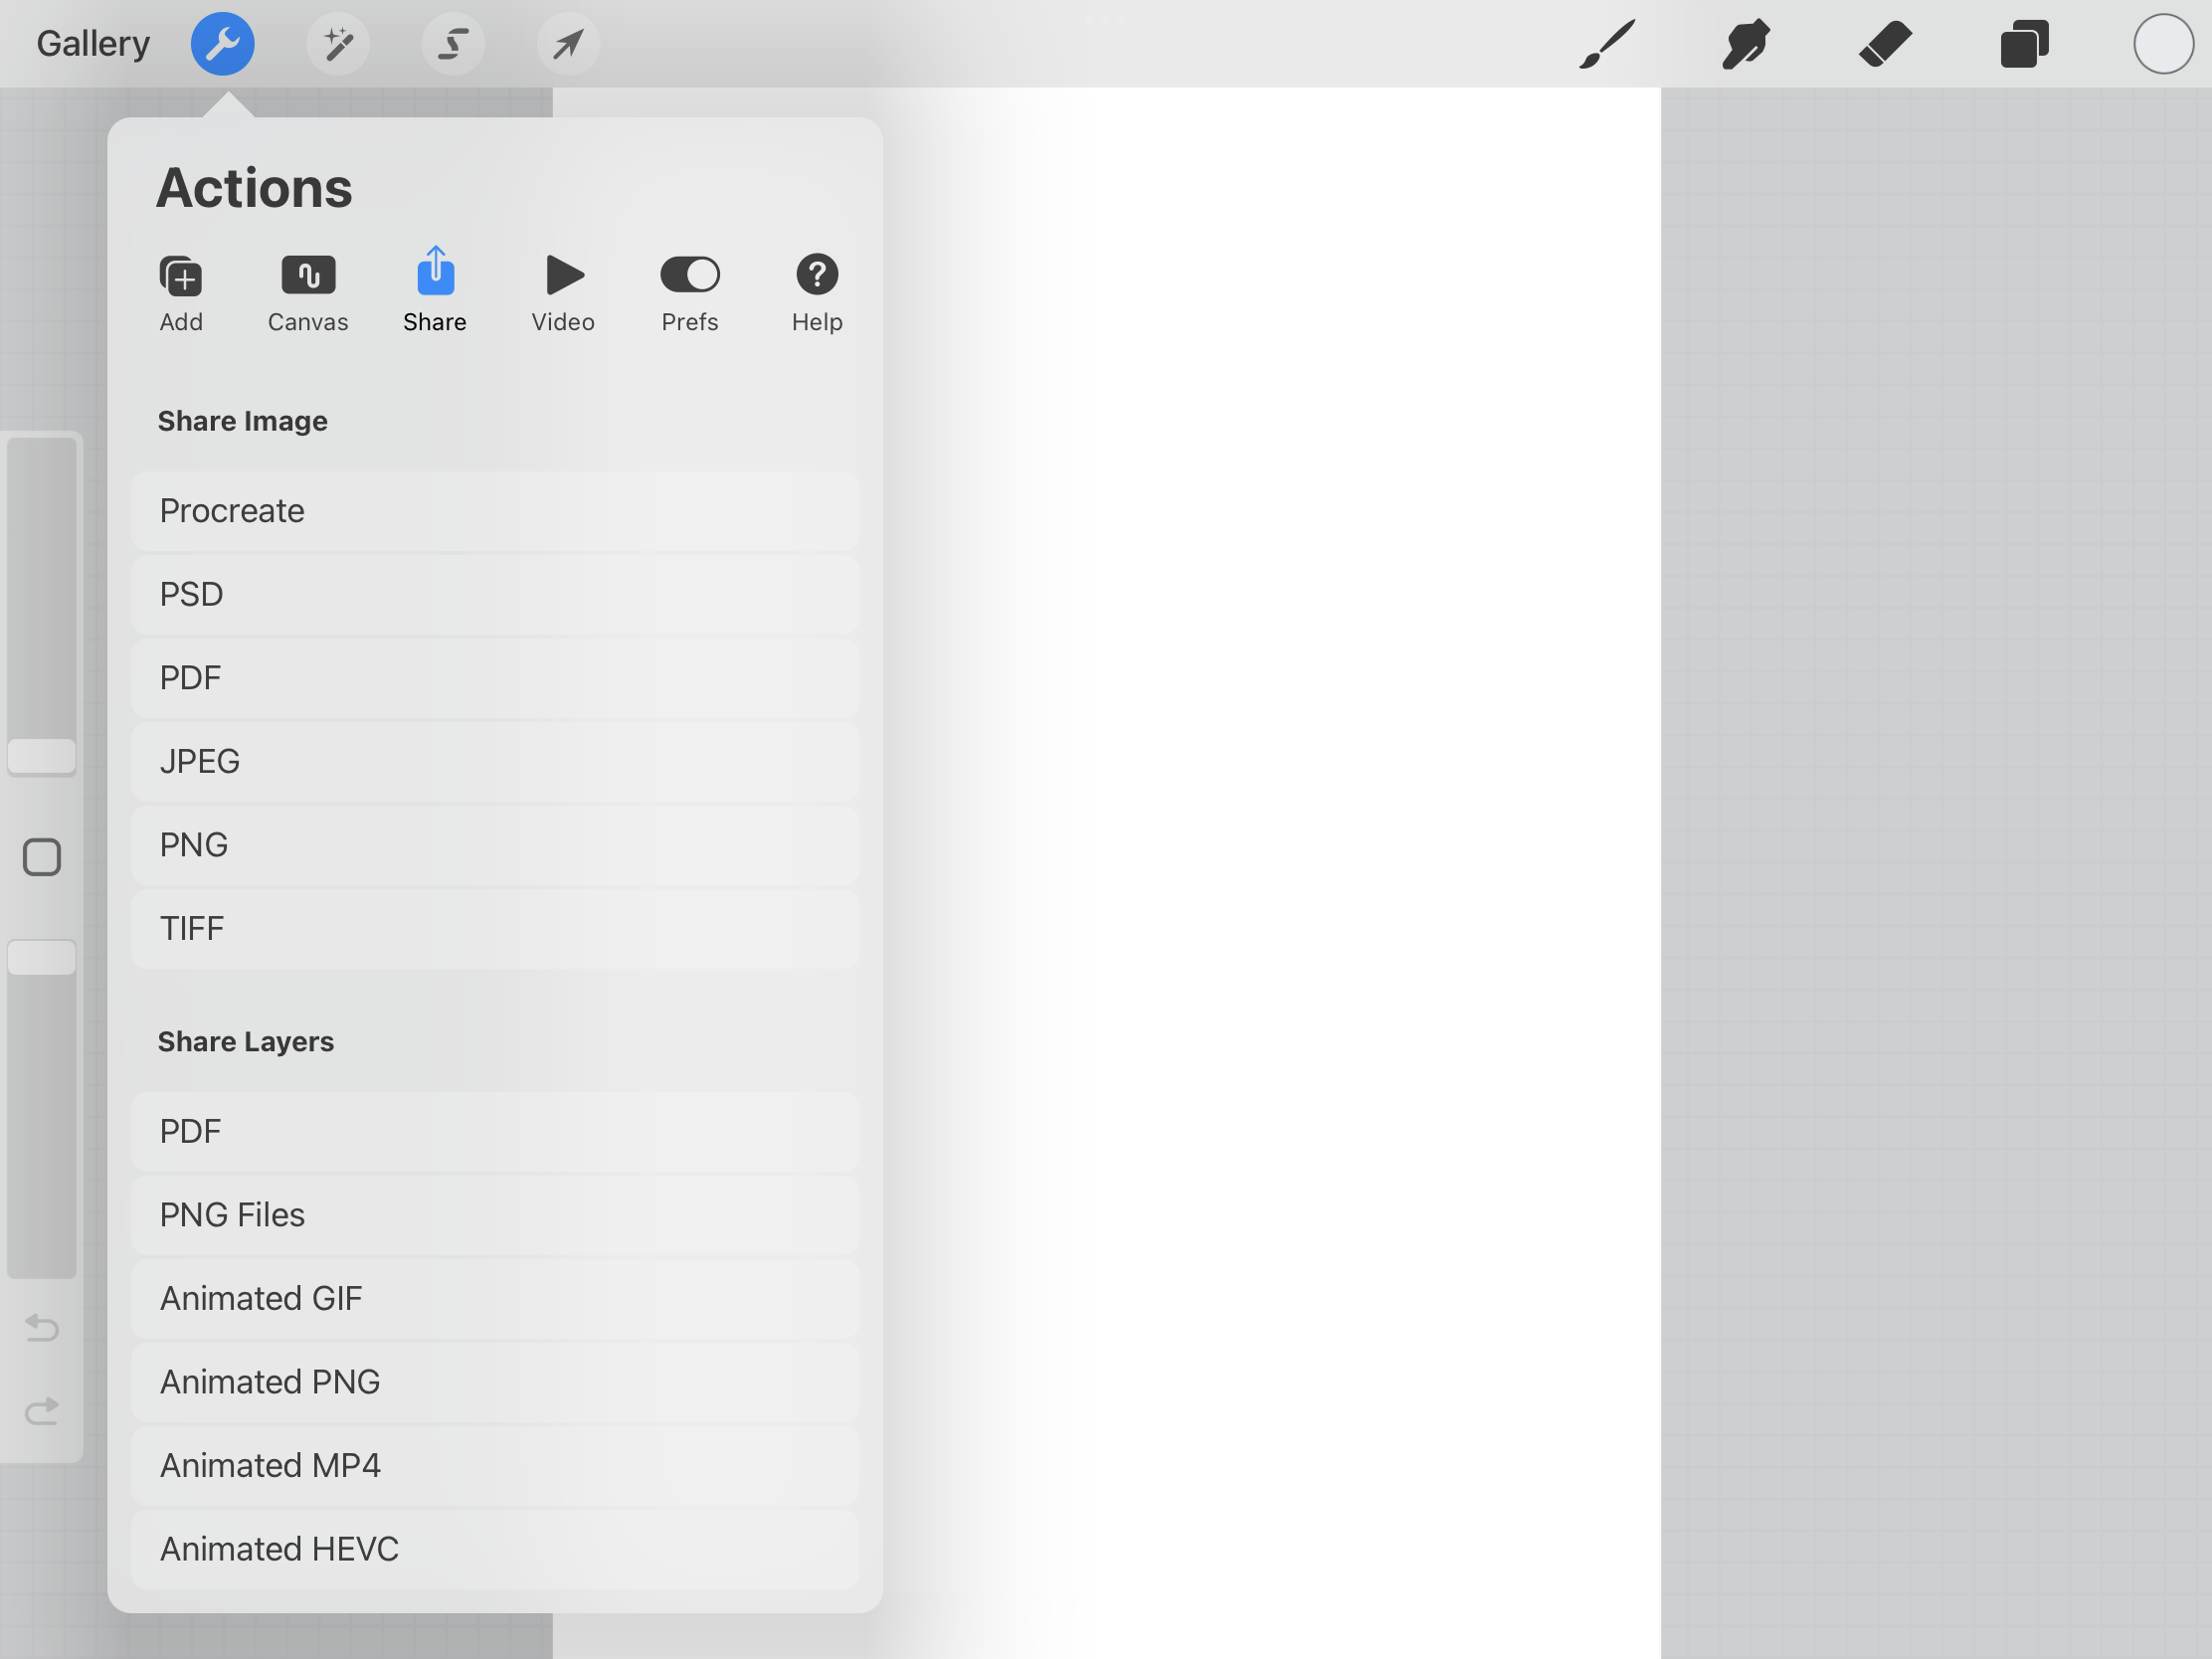Screen dimensions: 2212x1659
Task: Switch to the Share tab
Action: (435, 290)
